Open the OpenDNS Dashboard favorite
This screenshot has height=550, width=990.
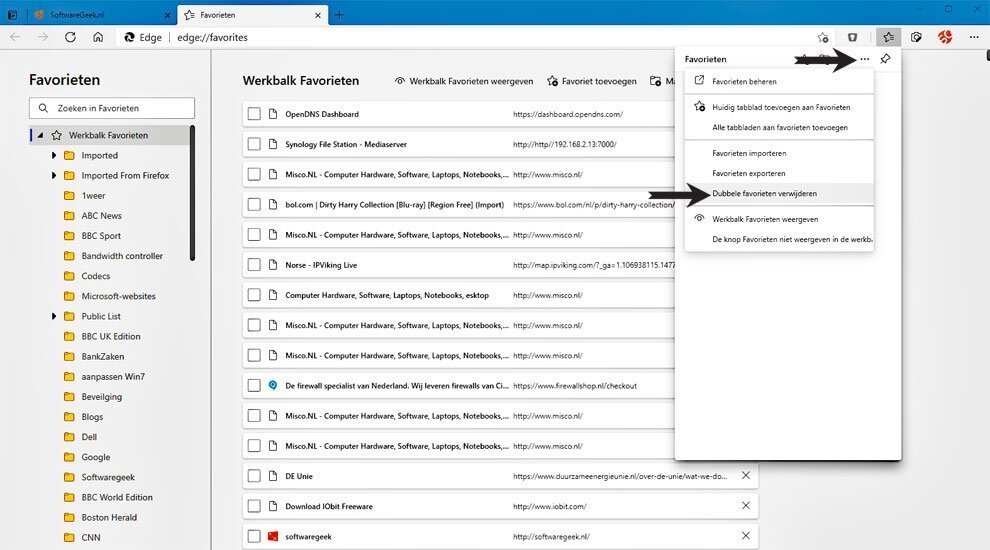(x=322, y=114)
